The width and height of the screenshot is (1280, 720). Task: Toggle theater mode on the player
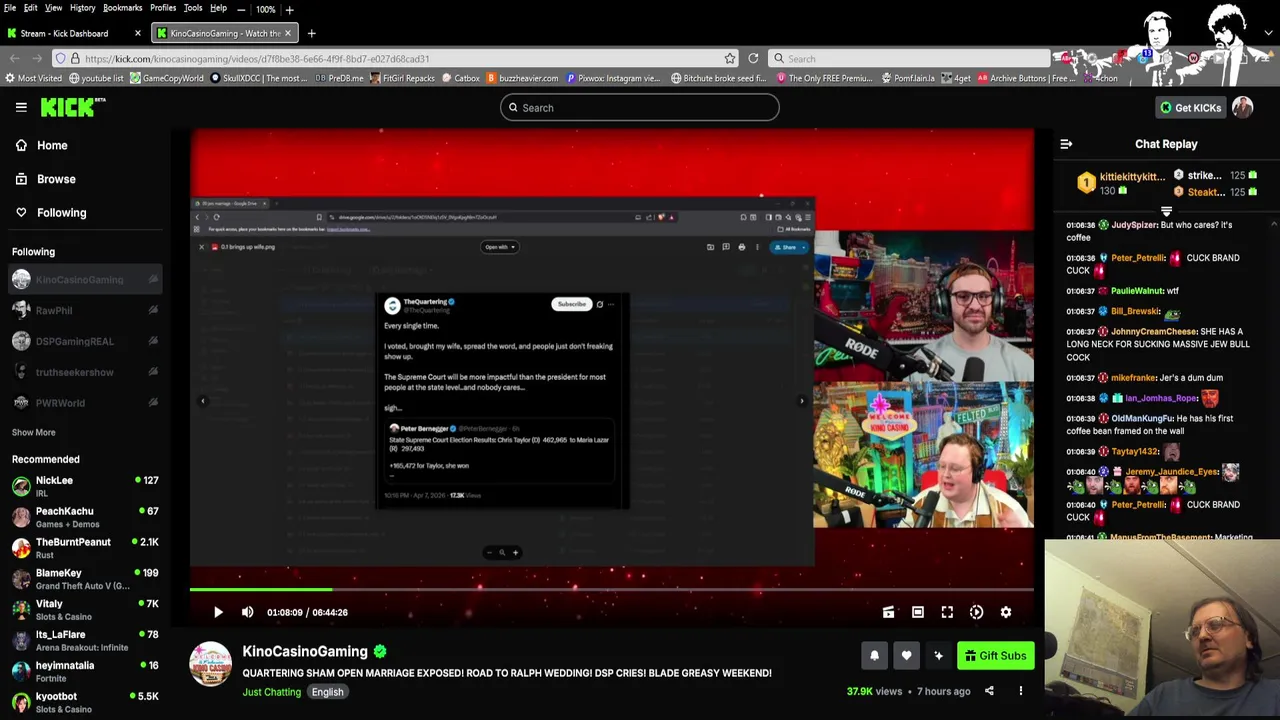point(918,612)
